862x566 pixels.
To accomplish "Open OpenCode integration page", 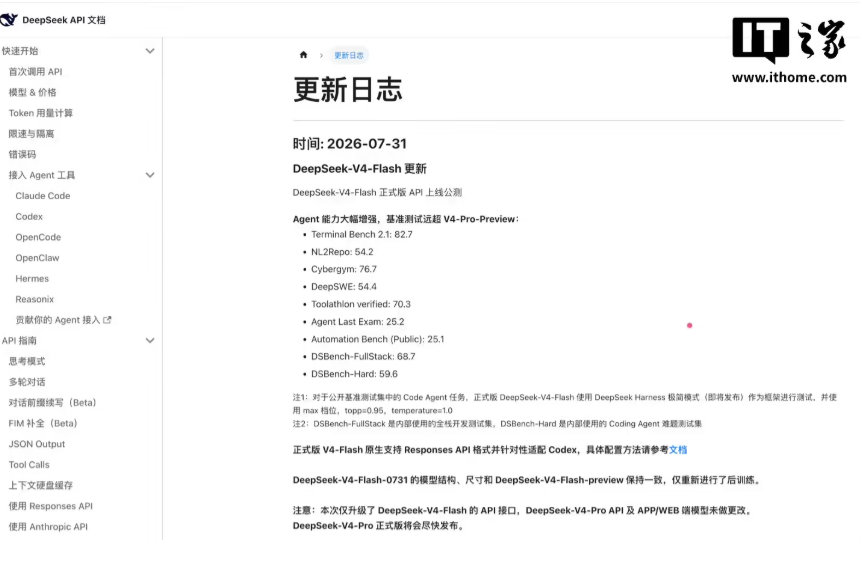I will tap(38, 237).
